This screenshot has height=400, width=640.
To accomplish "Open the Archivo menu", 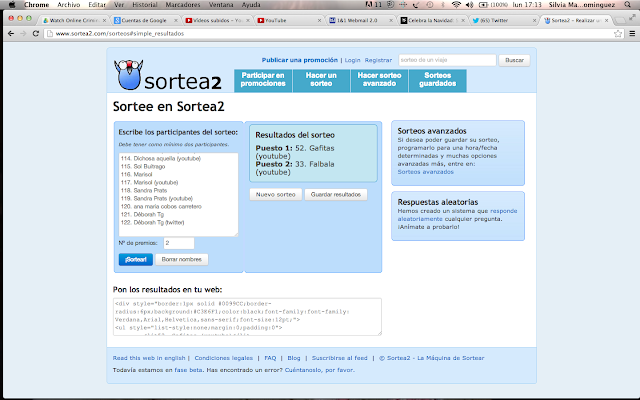I will point(69,4).
